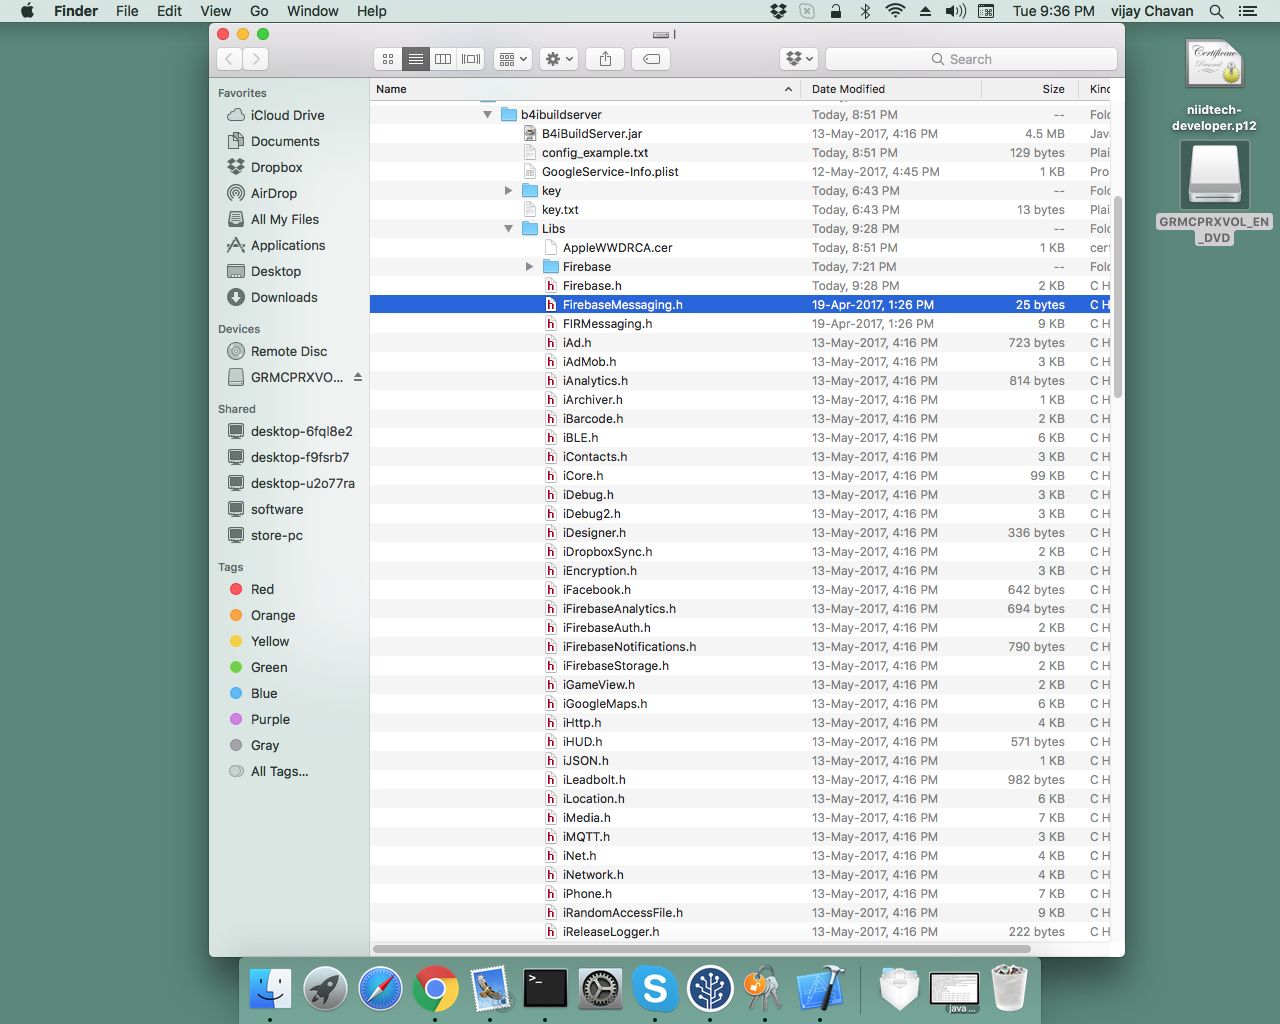The image size is (1280, 1024).
Task: Switch Finder to icon view
Action: pos(388,59)
